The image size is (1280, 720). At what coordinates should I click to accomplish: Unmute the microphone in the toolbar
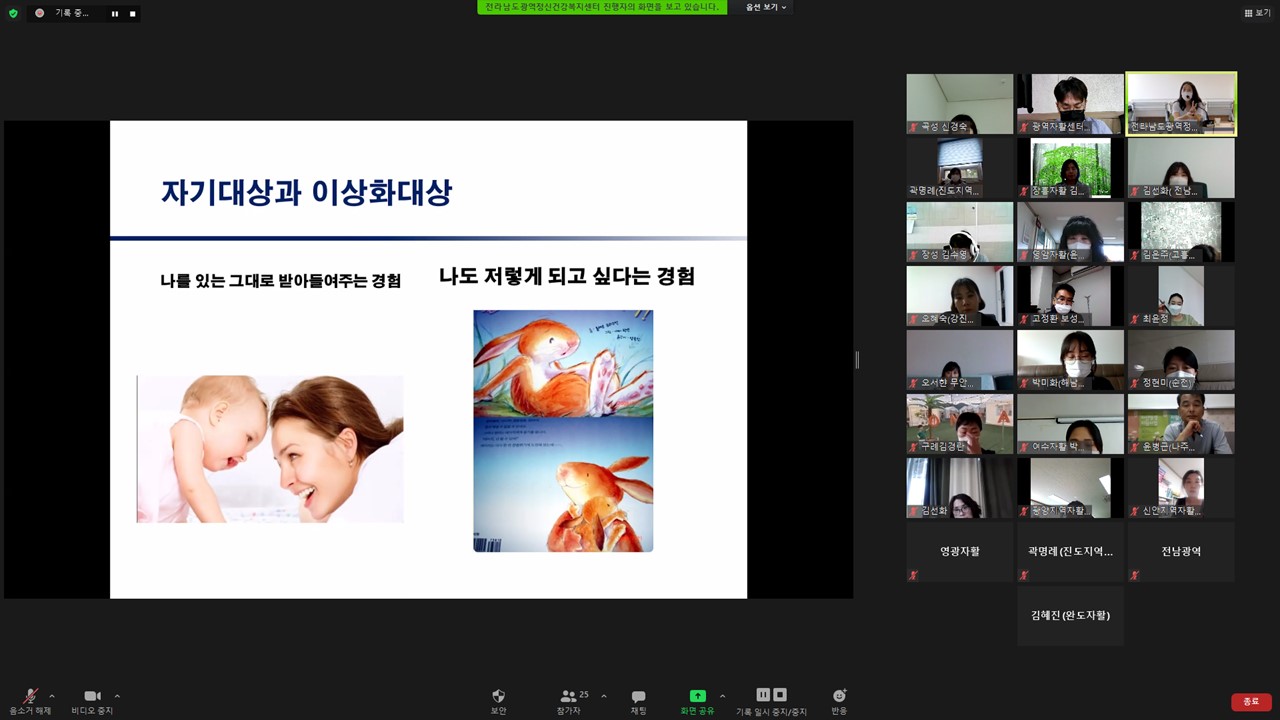[30, 697]
